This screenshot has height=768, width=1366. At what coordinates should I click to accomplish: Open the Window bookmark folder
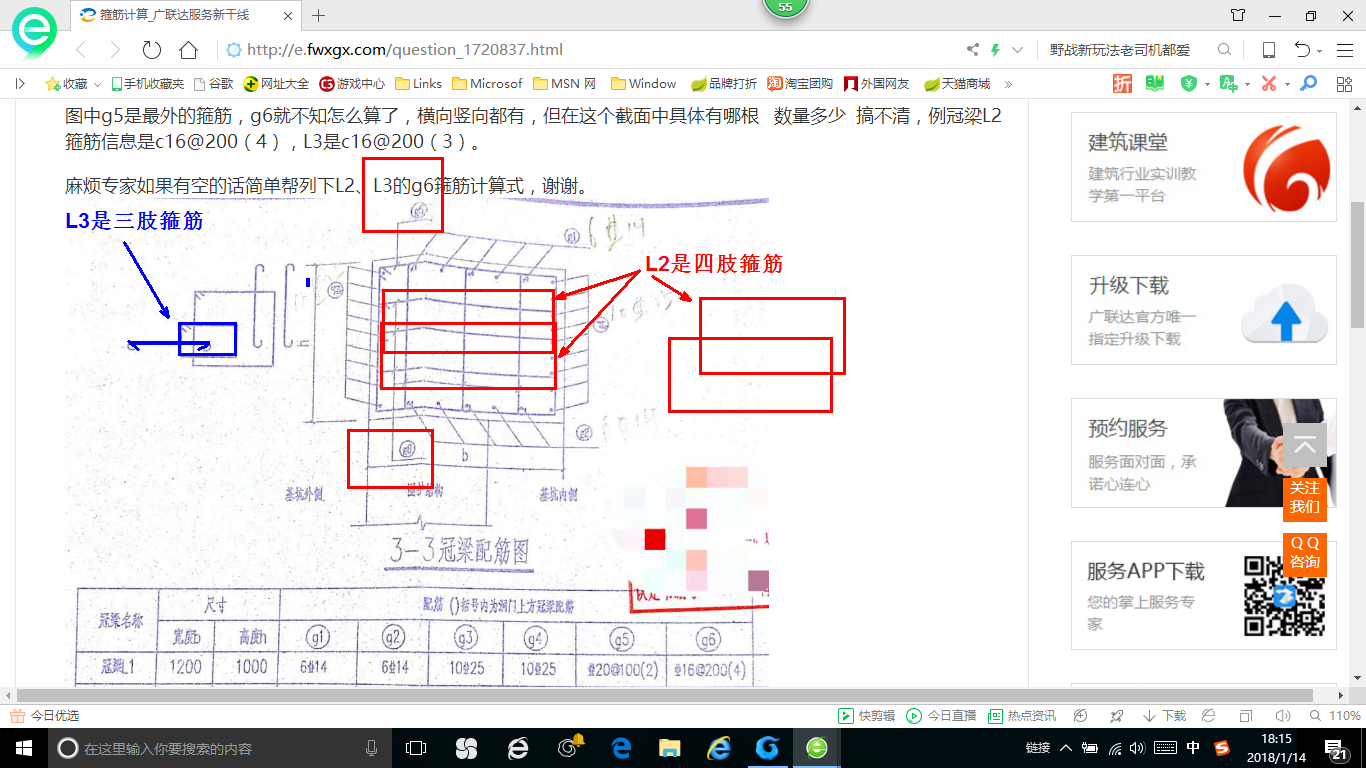tap(644, 84)
